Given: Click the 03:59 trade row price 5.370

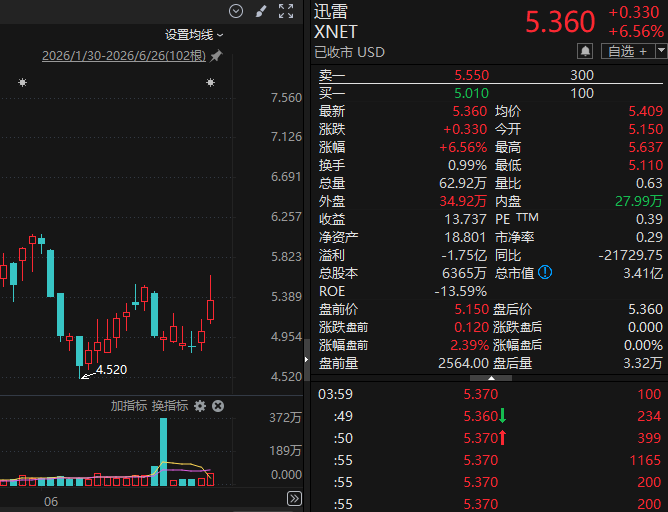Looking at the screenshot, I should (481, 394).
